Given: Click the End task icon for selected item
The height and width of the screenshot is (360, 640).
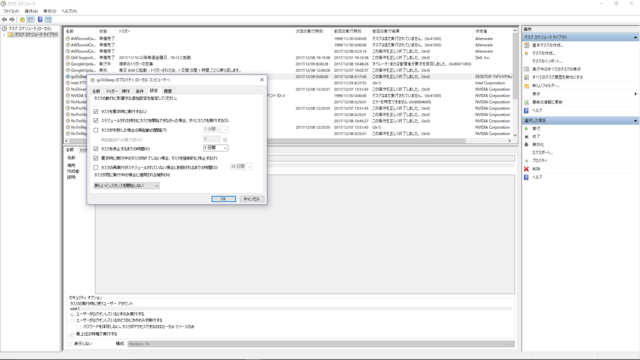Looking at the screenshot, I should [x=527, y=137].
